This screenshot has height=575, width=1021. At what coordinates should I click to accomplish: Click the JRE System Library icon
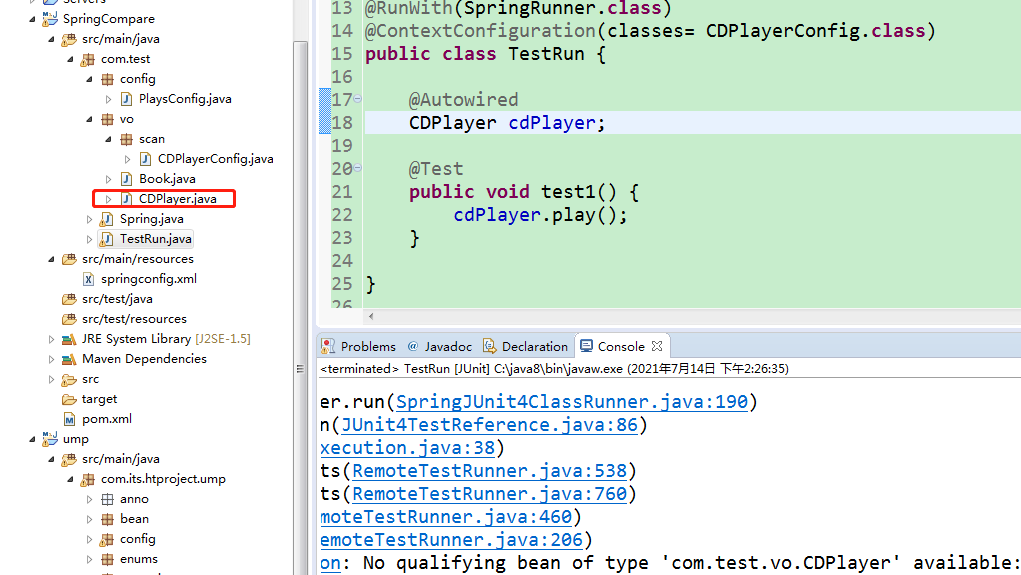(69, 339)
